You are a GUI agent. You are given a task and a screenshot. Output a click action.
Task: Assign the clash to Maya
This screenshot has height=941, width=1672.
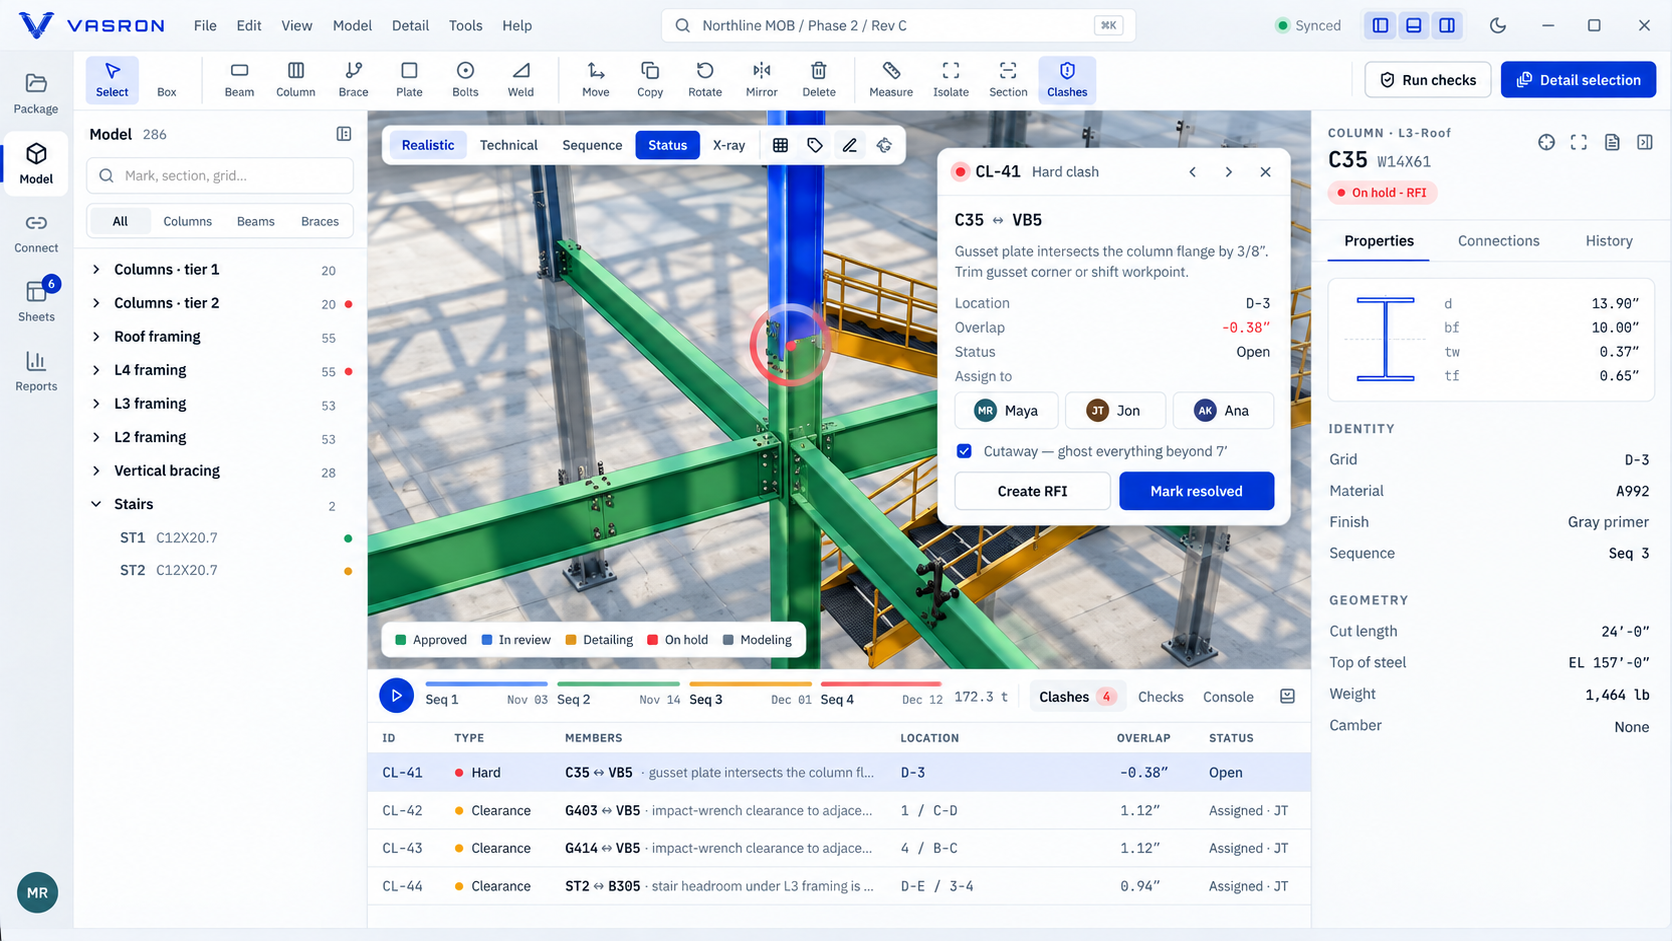[1006, 410]
